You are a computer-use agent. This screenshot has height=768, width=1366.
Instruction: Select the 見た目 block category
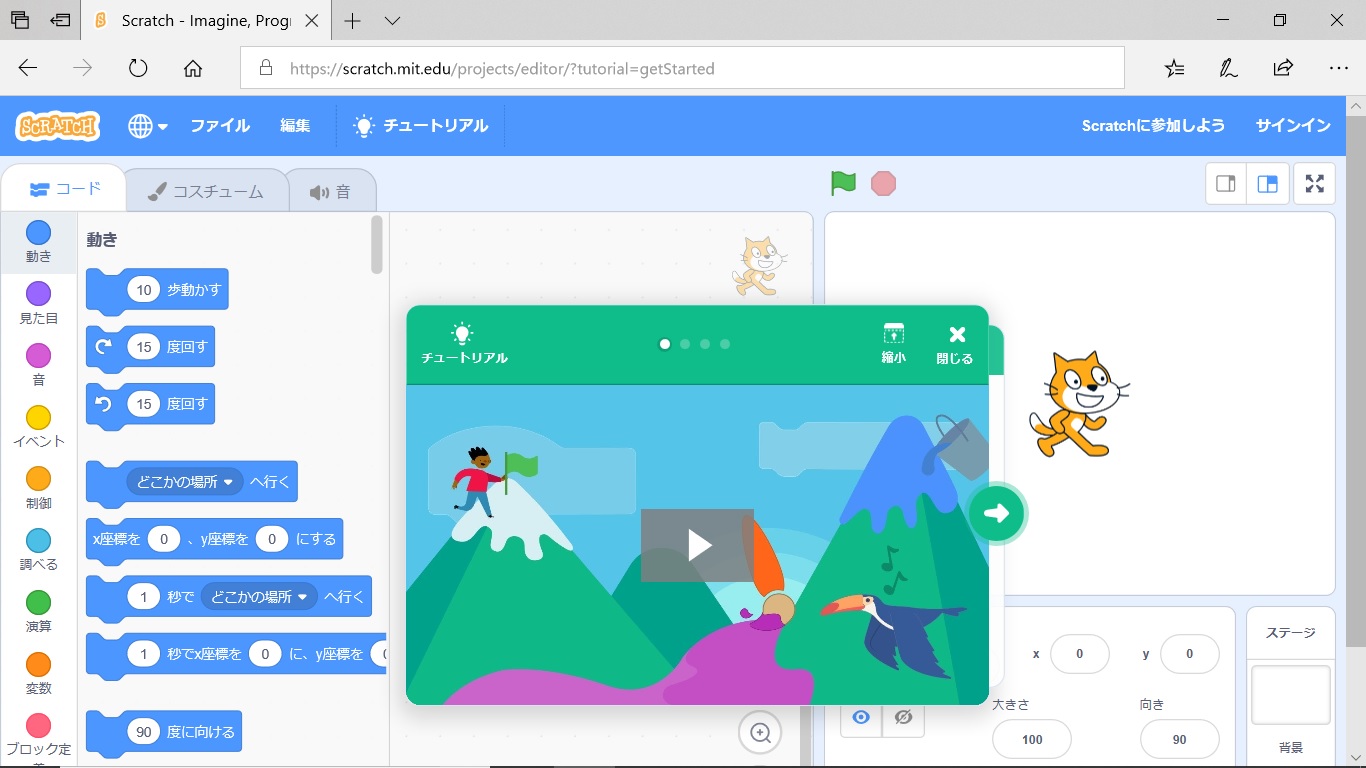38,304
